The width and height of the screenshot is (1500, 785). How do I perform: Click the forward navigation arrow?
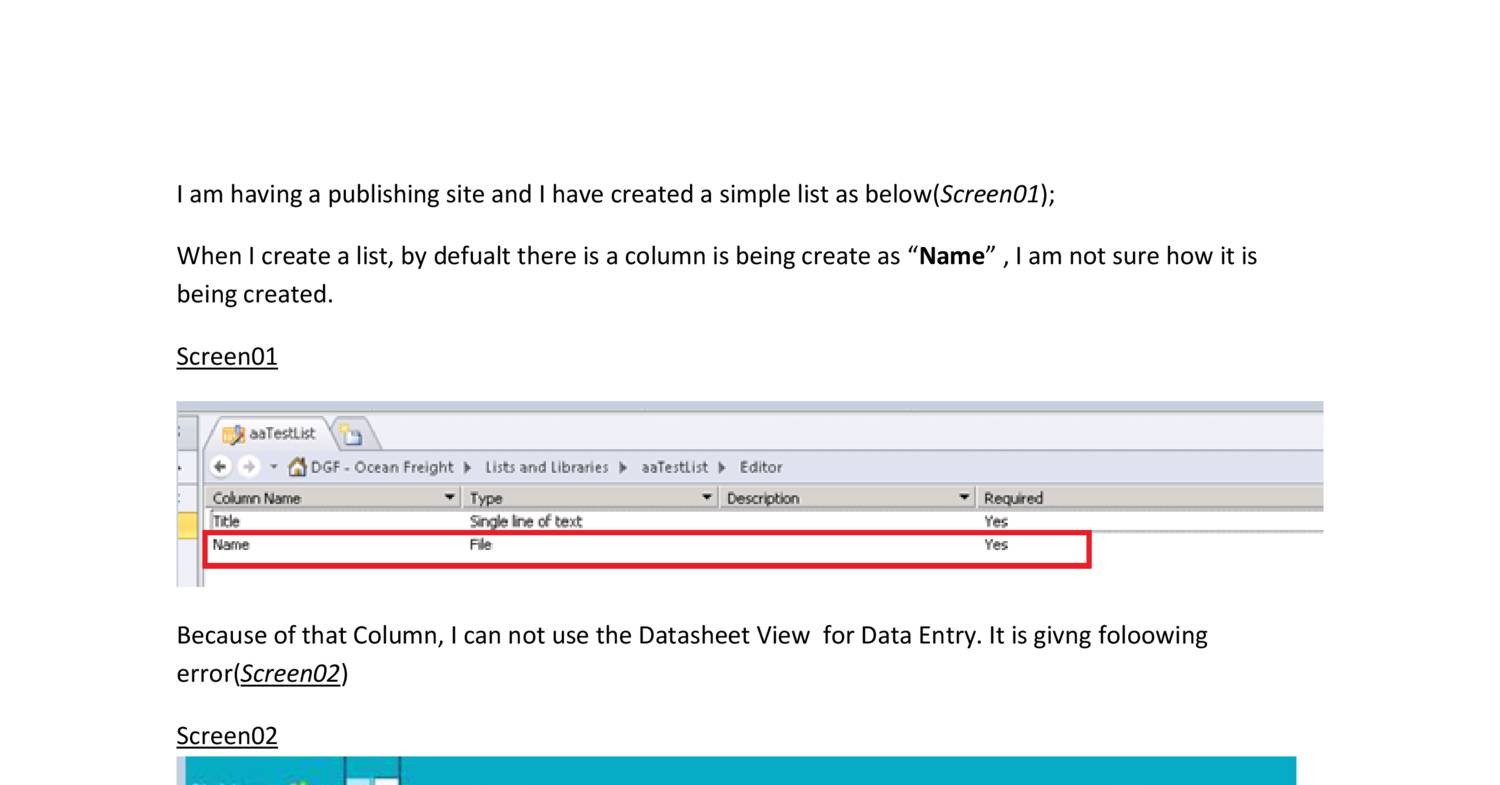point(248,467)
